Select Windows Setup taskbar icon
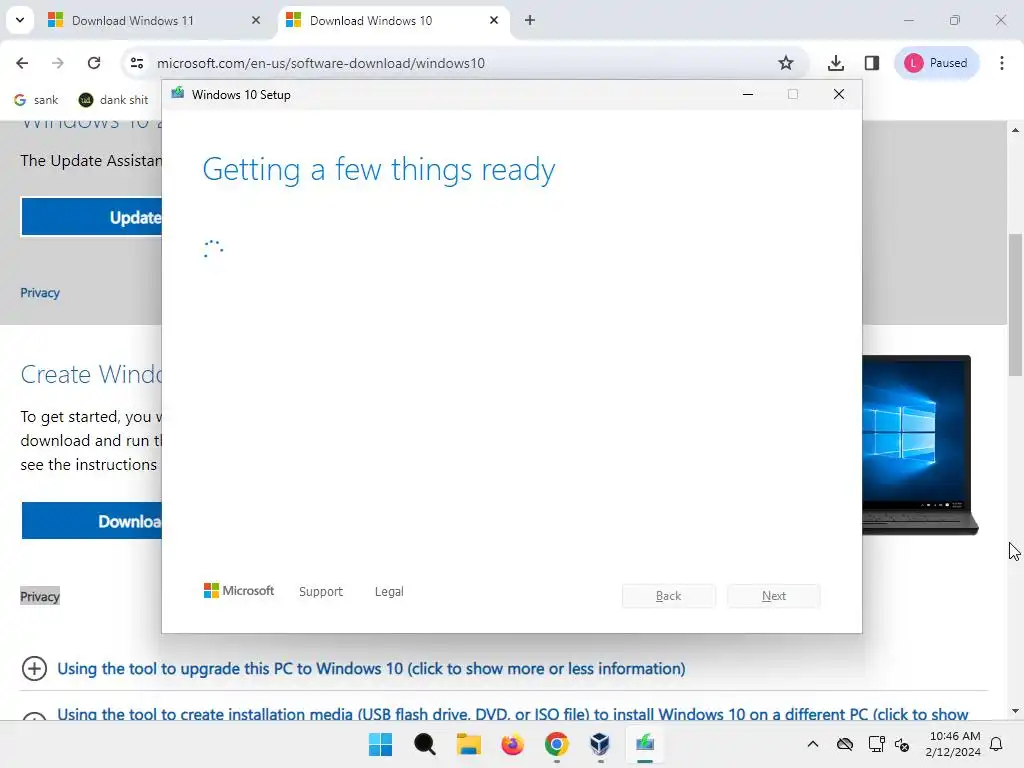1024x768 pixels. [645, 744]
